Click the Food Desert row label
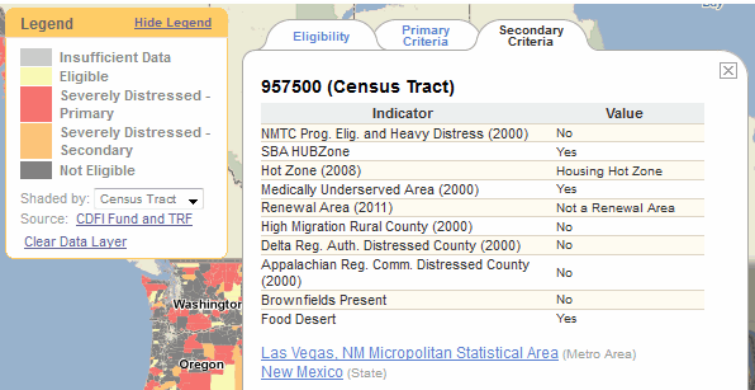The image size is (755, 390). point(299,319)
